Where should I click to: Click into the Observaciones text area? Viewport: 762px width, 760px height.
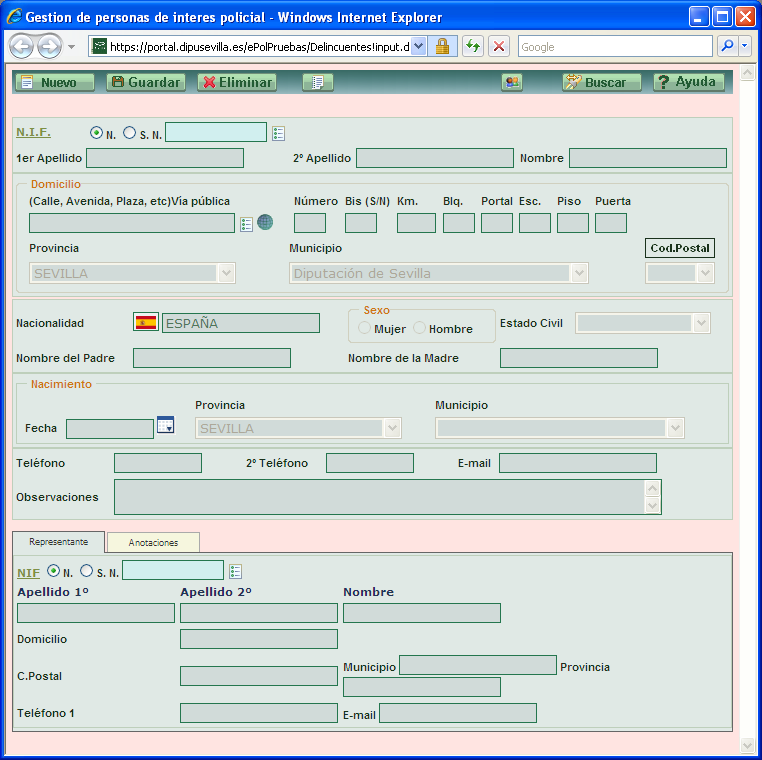pyautogui.click(x=378, y=497)
